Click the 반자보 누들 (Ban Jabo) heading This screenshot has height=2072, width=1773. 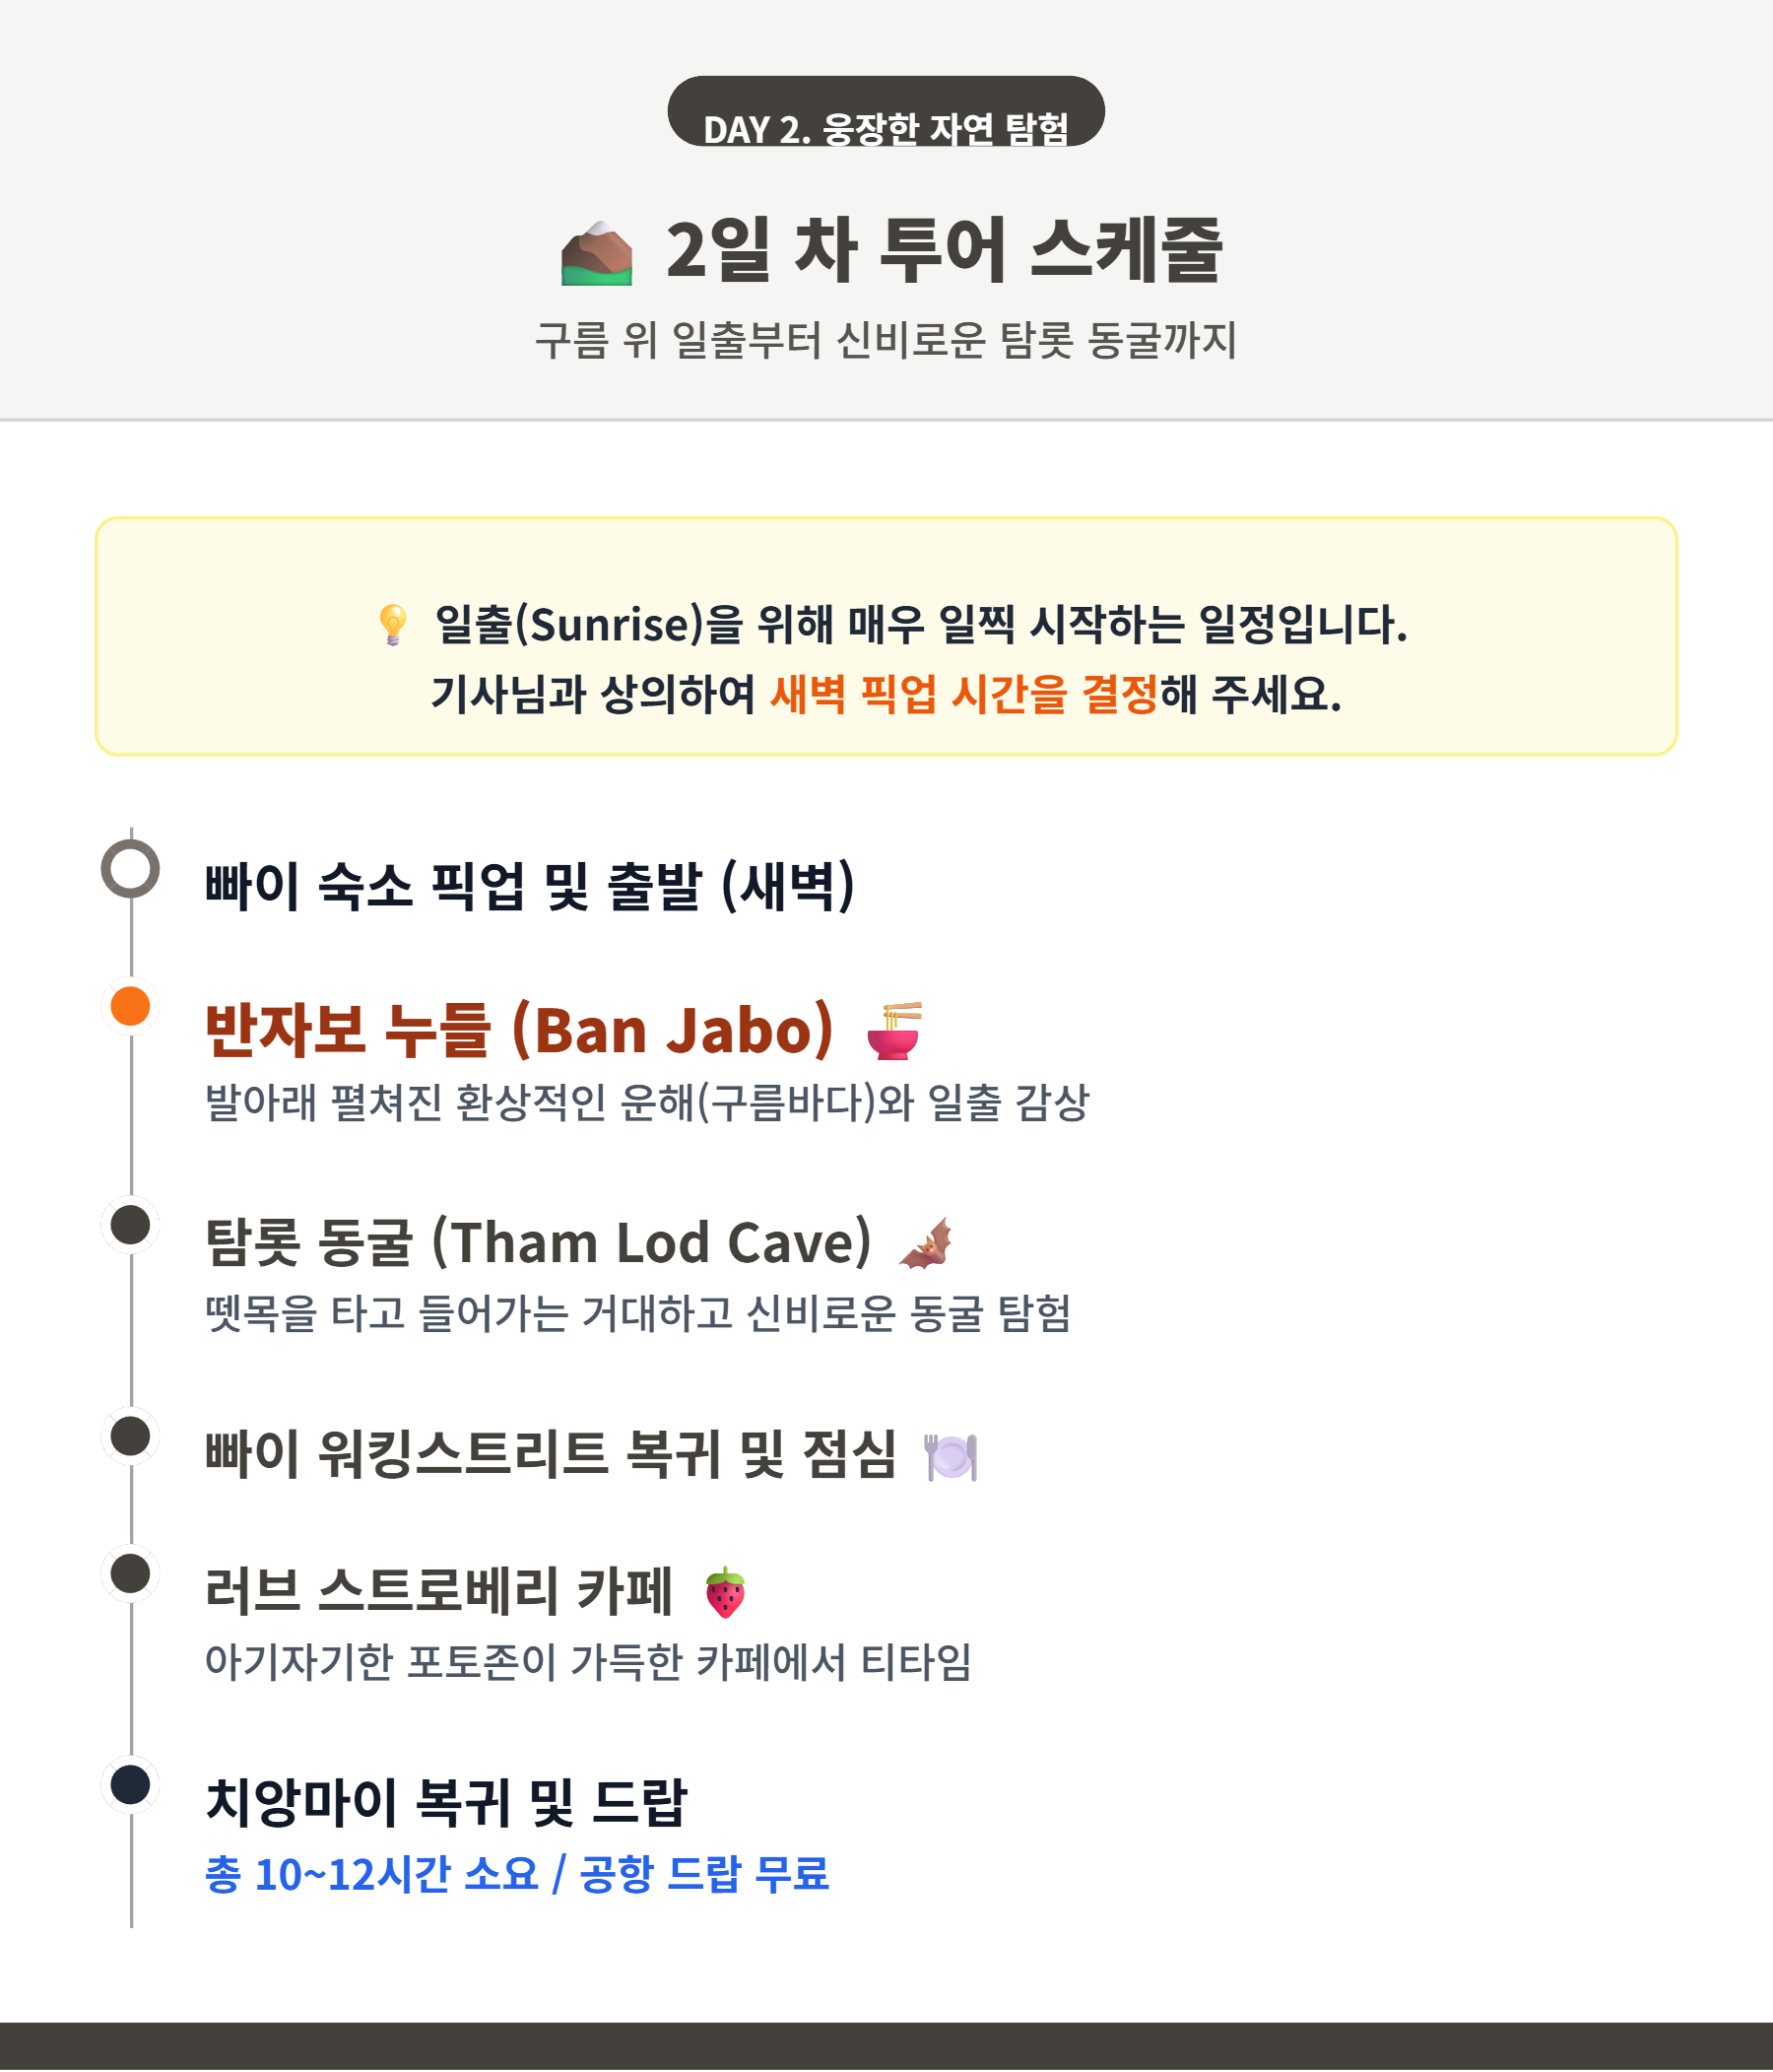(x=519, y=1030)
